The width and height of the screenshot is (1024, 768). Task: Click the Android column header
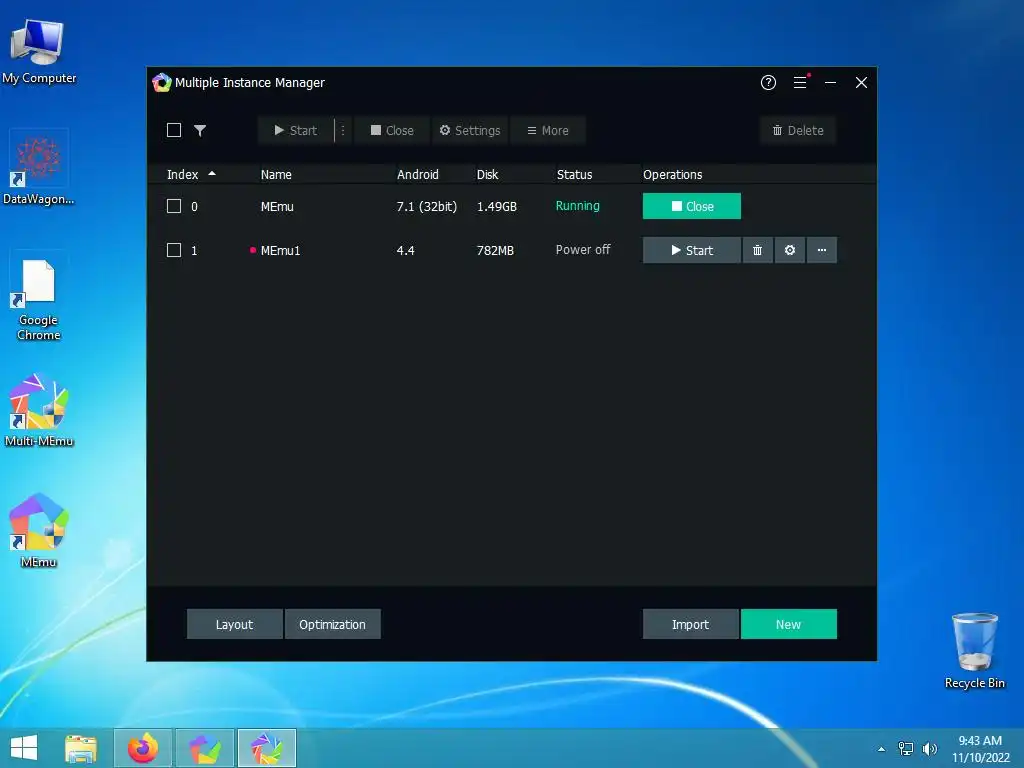pyautogui.click(x=418, y=174)
